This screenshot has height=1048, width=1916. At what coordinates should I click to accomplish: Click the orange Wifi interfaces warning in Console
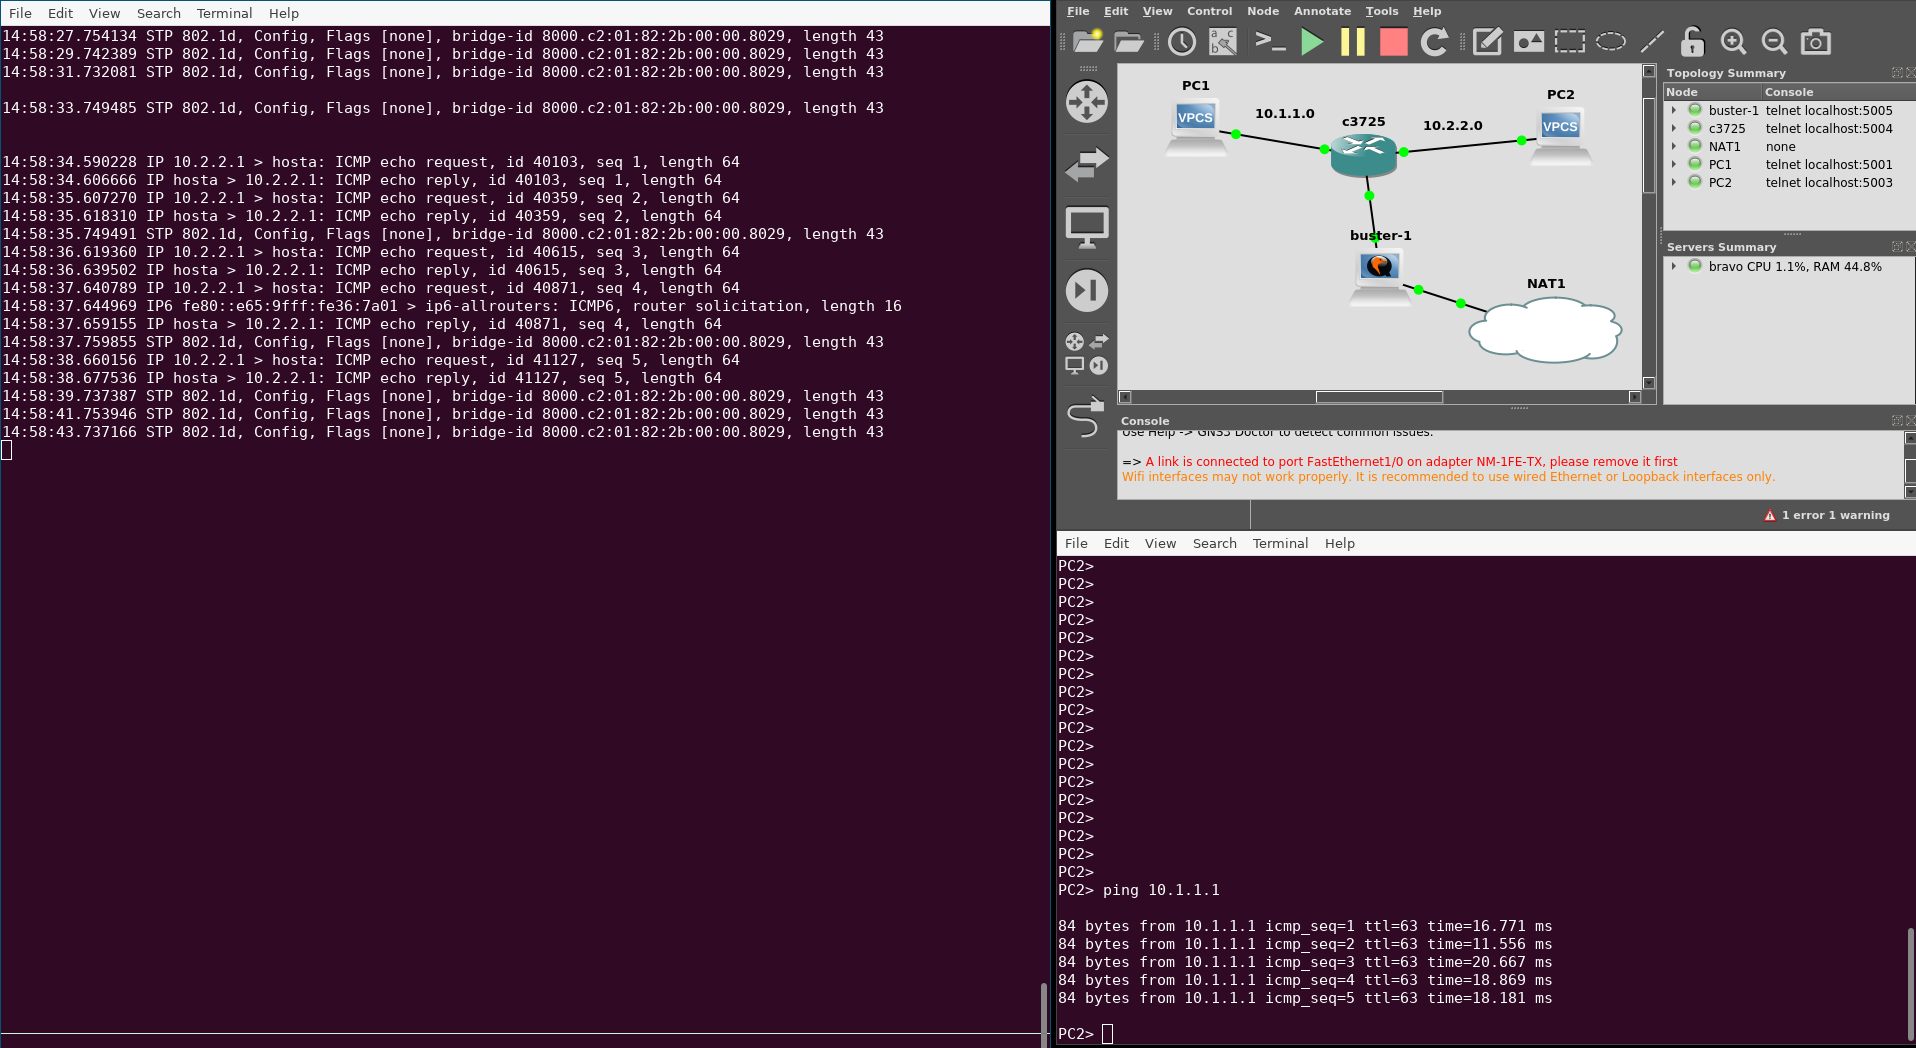[1448, 477]
